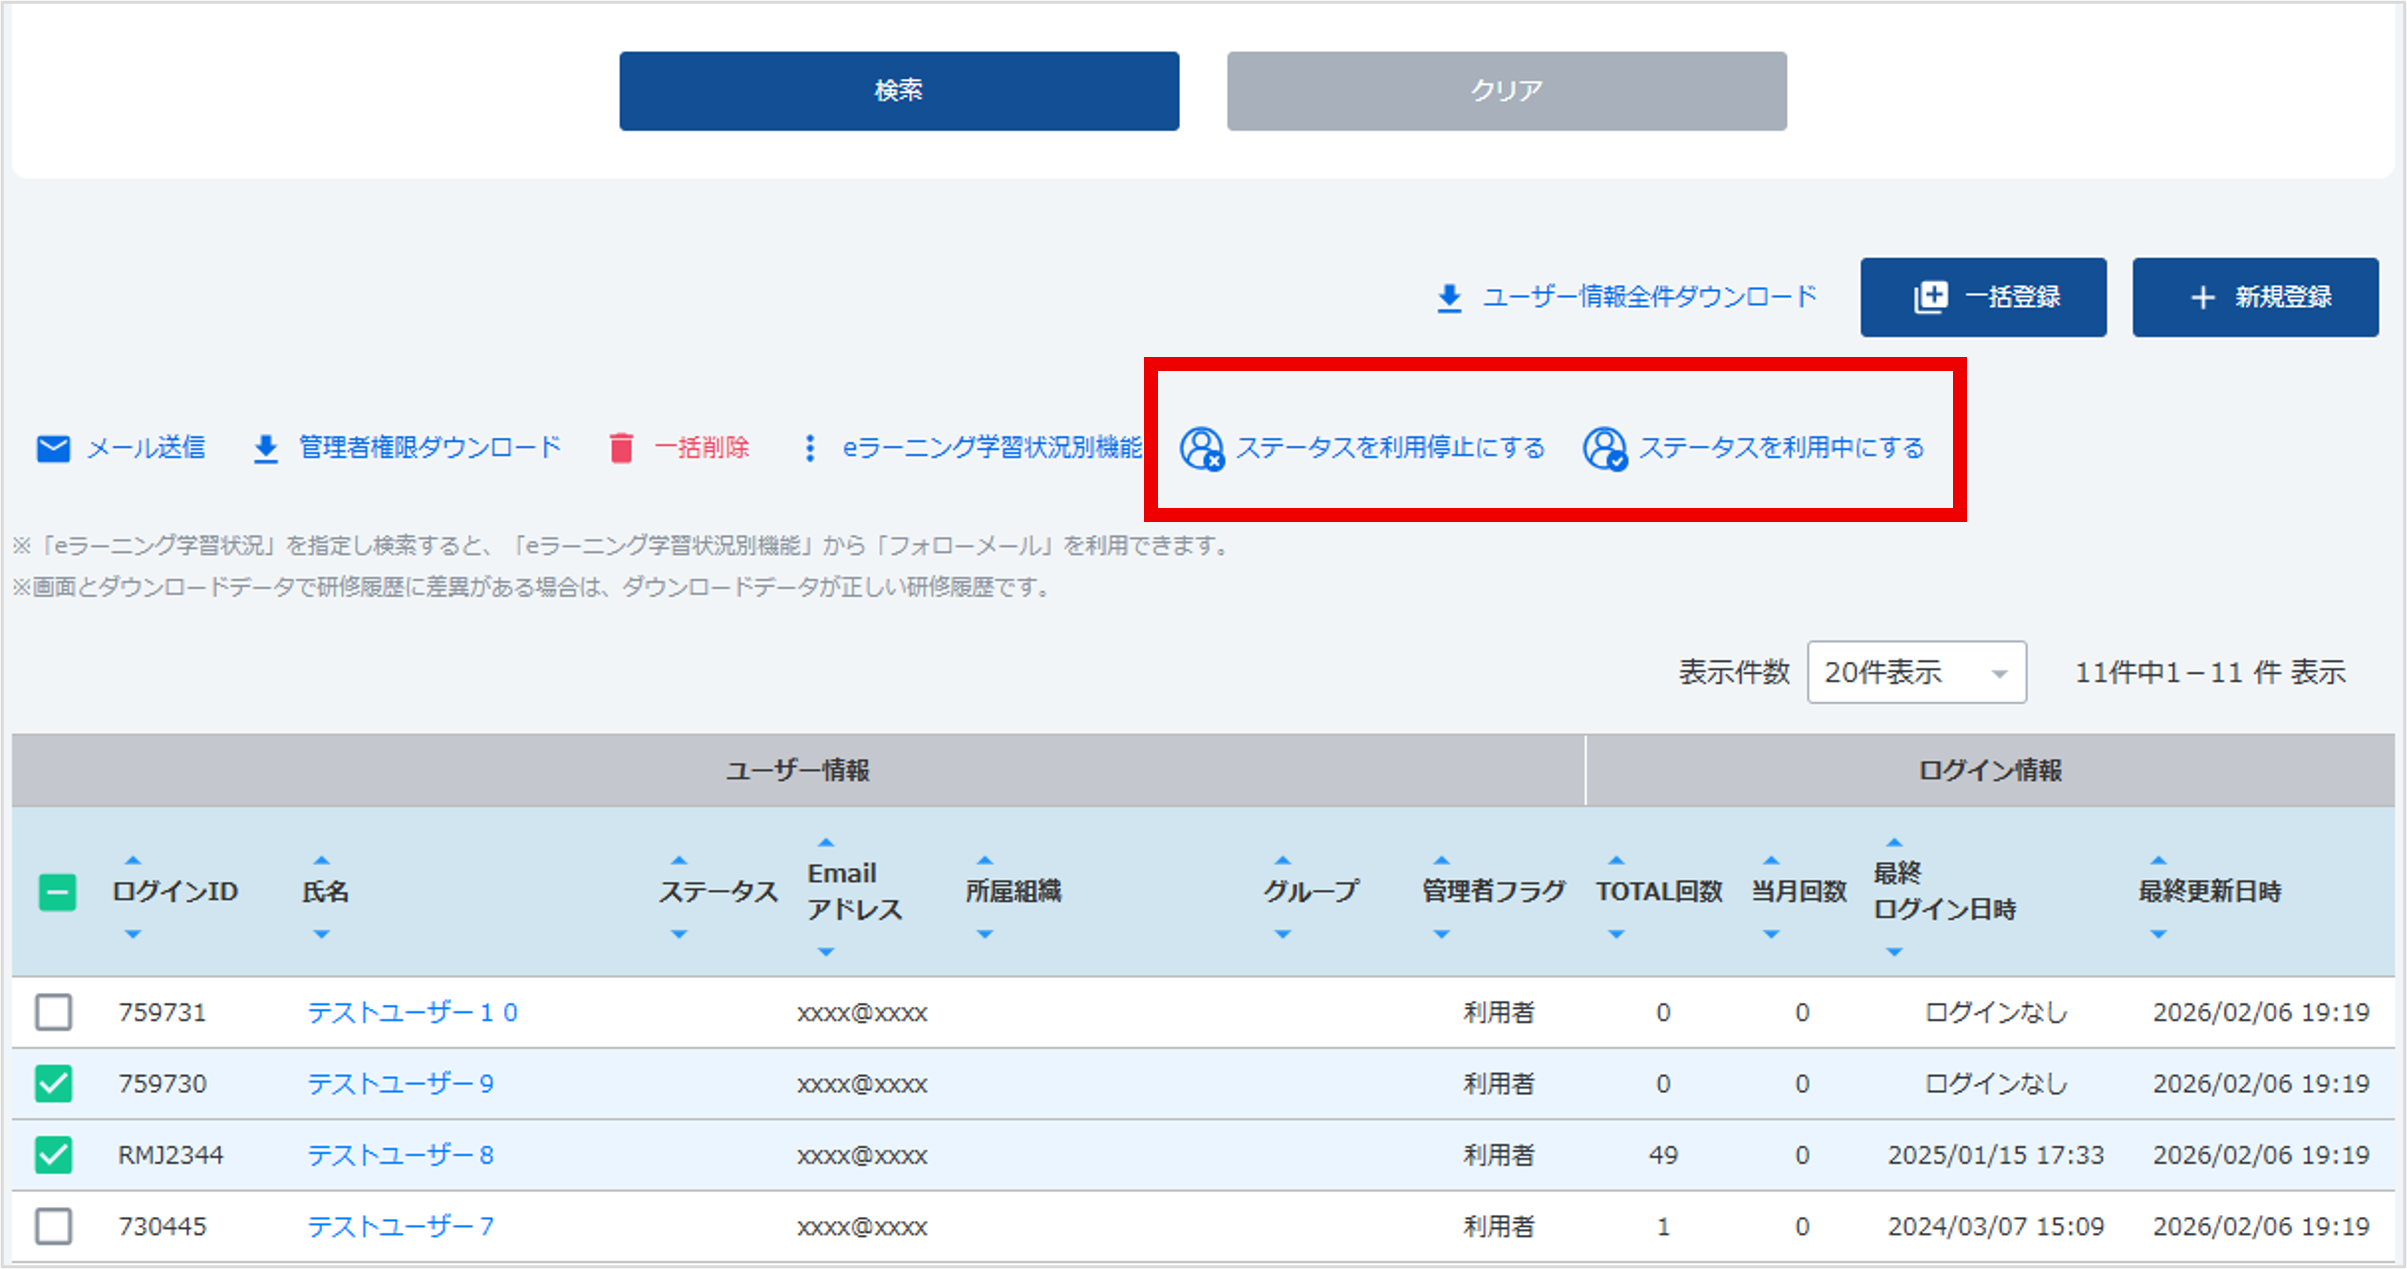The height and width of the screenshot is (1269, 2407).
Task: Click the user-check icon ステータスを利用中にする
Action: pos(1604,448)
